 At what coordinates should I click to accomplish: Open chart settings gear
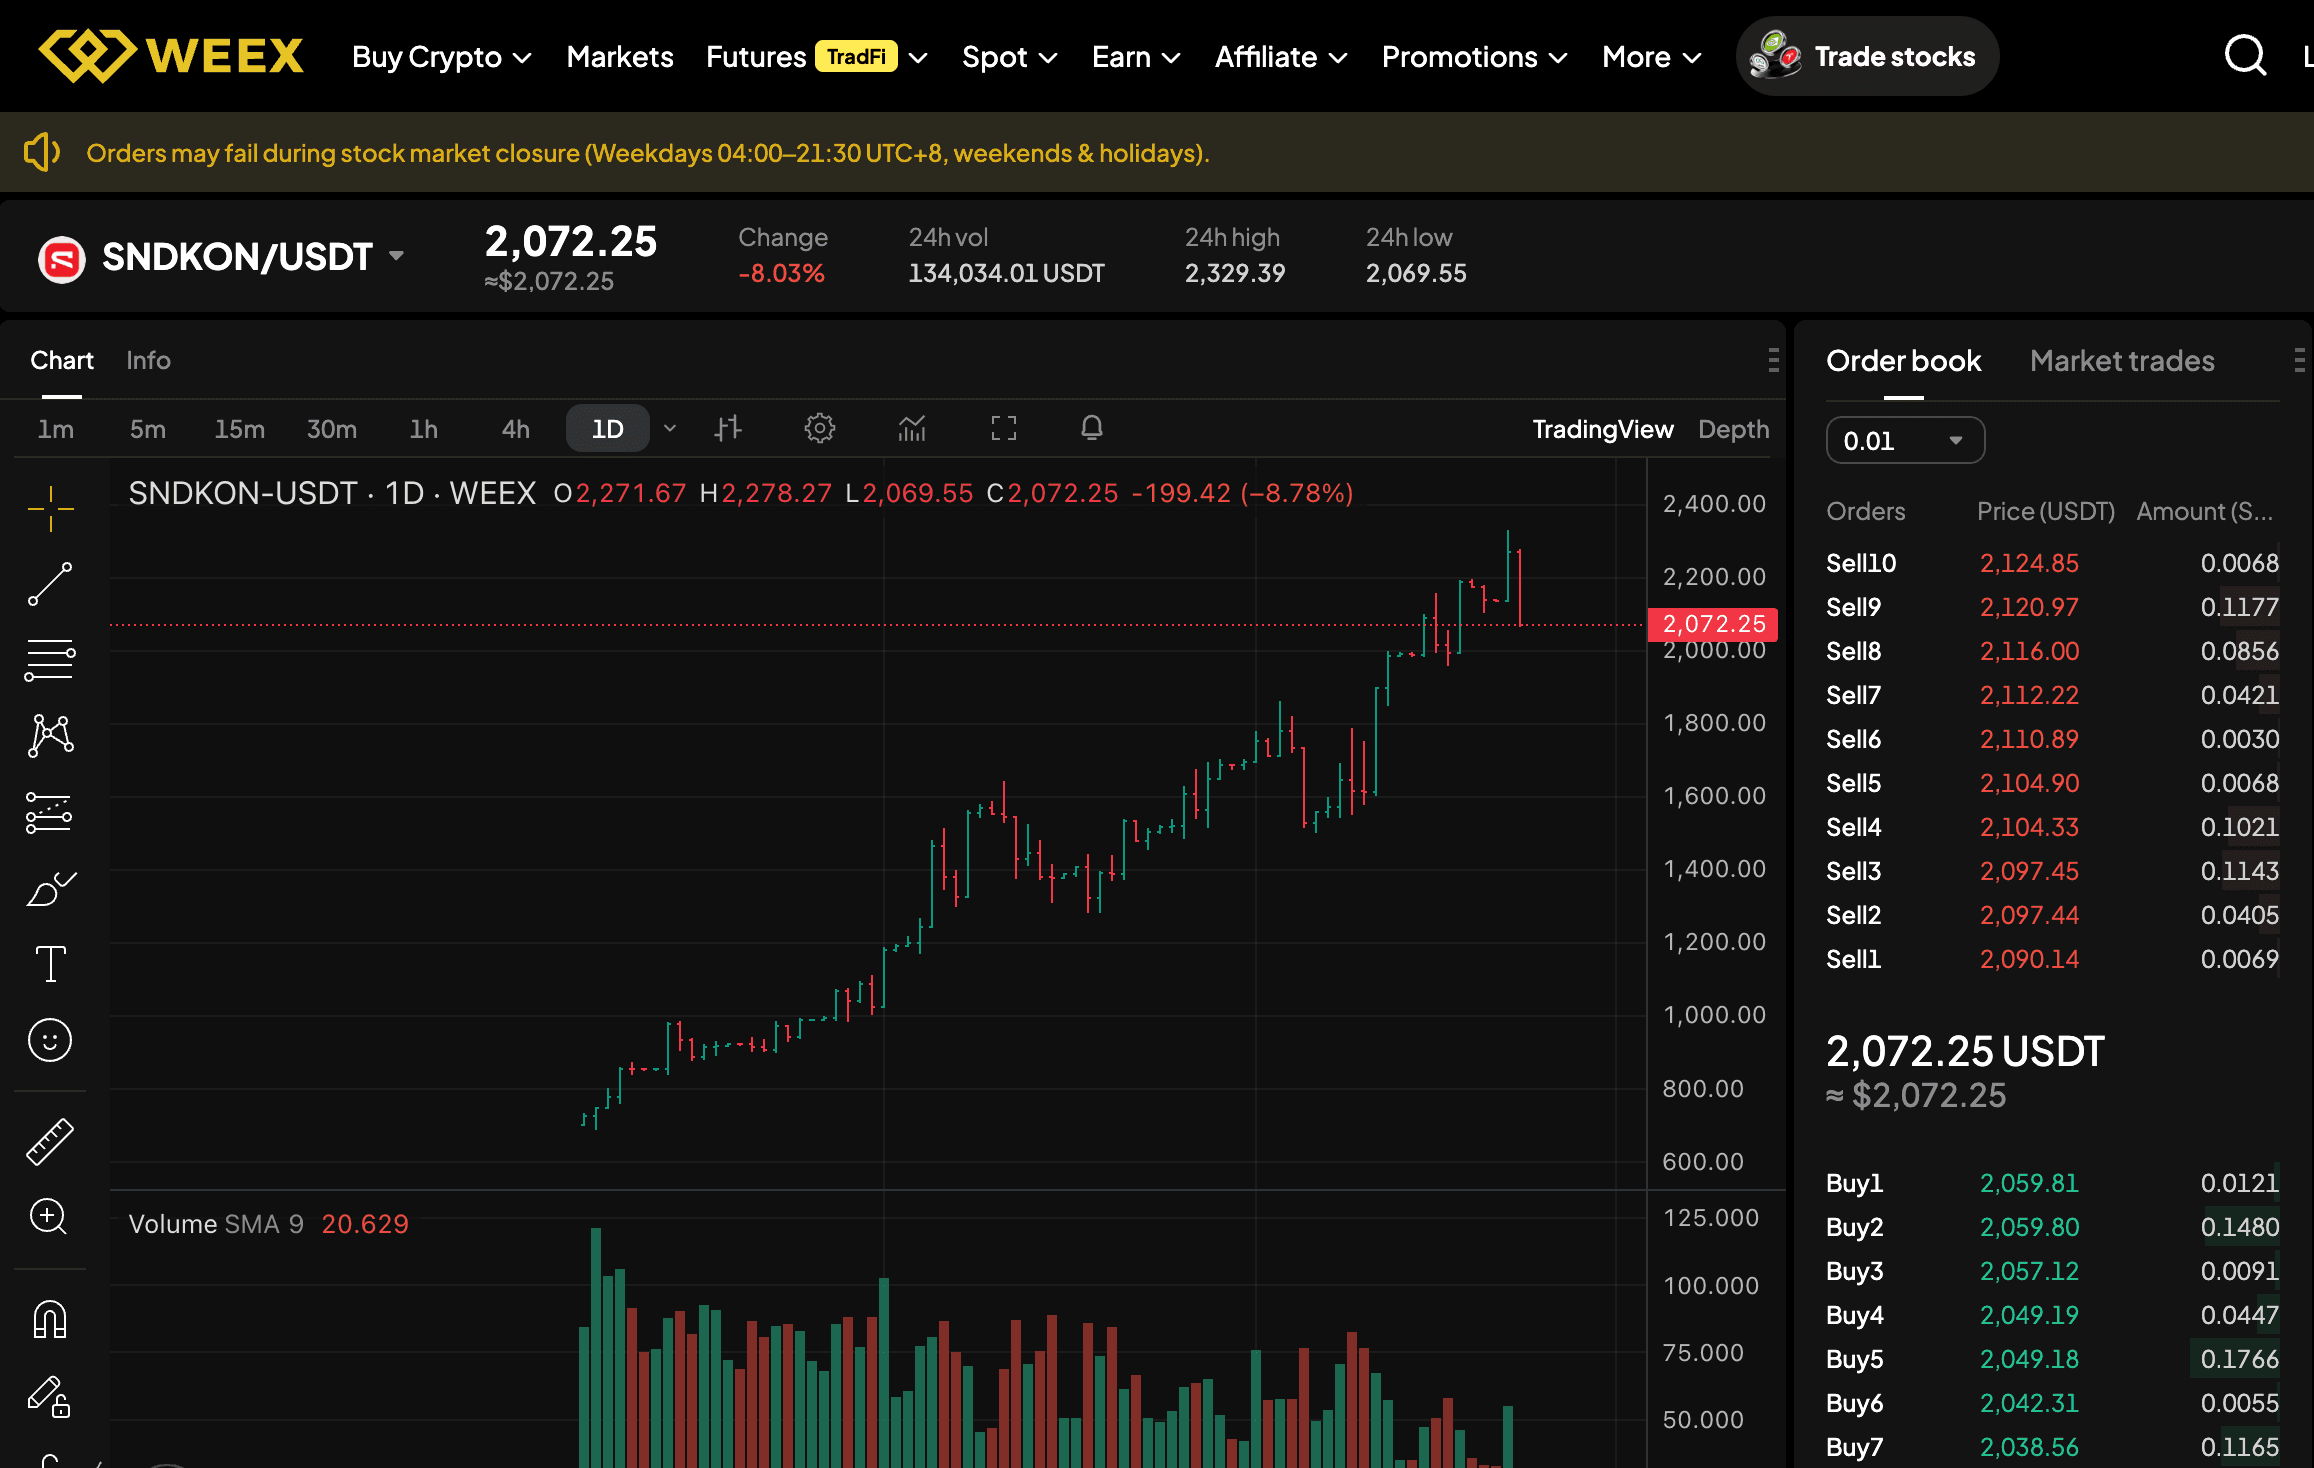(820, 429)
